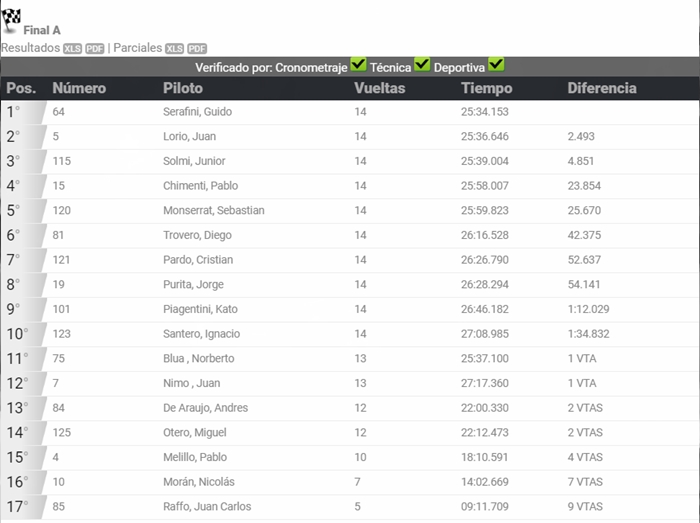Click the Deportiva verified checkmark

pyautogui.click(x=496, y=66)
